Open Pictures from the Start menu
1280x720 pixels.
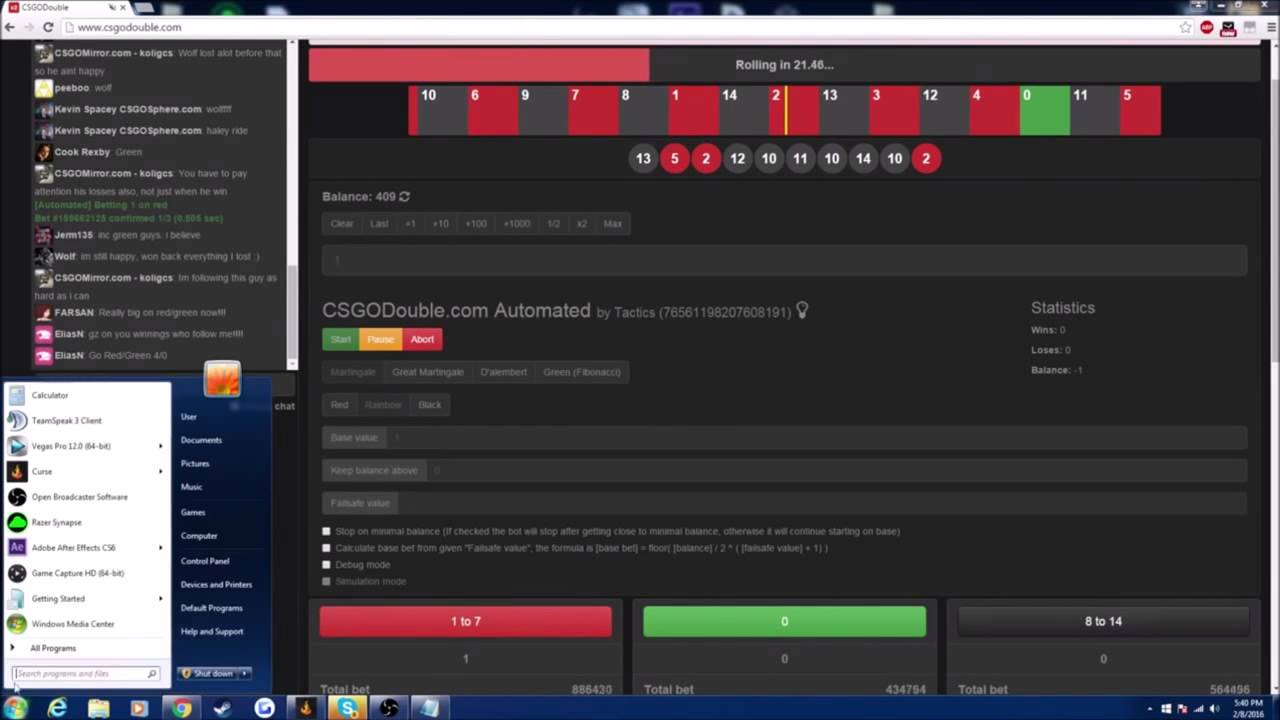(195, 464)
